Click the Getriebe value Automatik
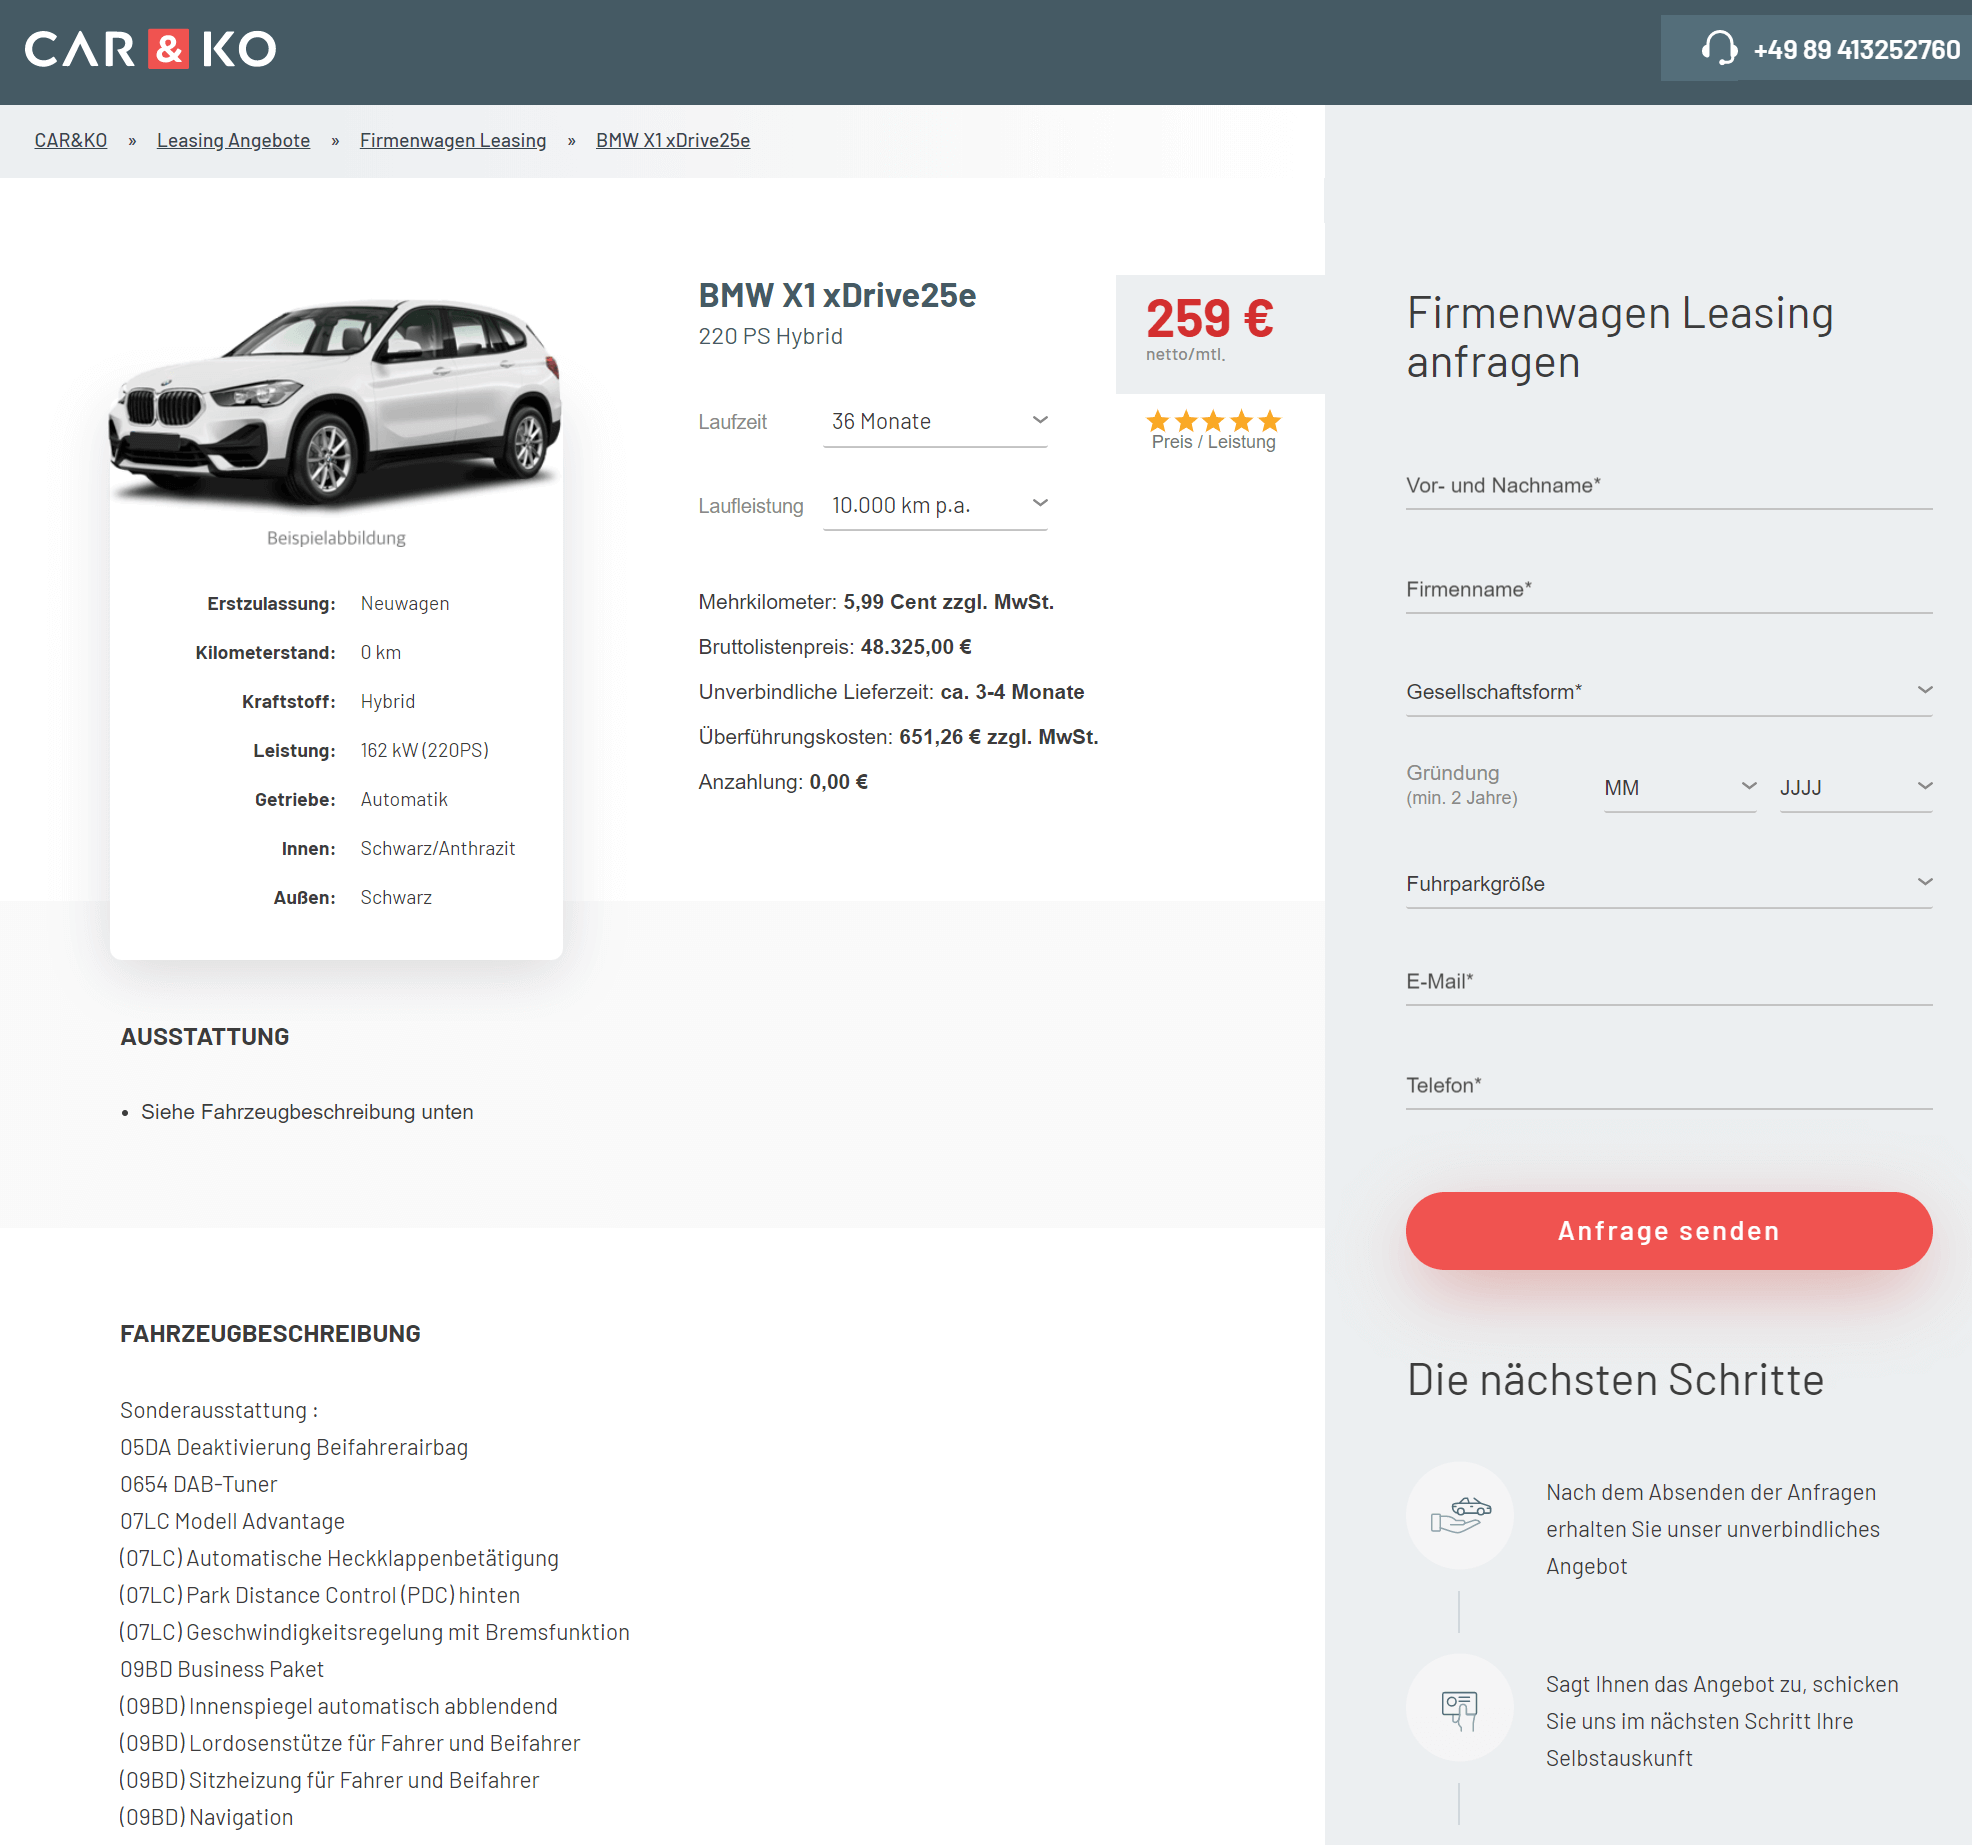 click(404, 800)
